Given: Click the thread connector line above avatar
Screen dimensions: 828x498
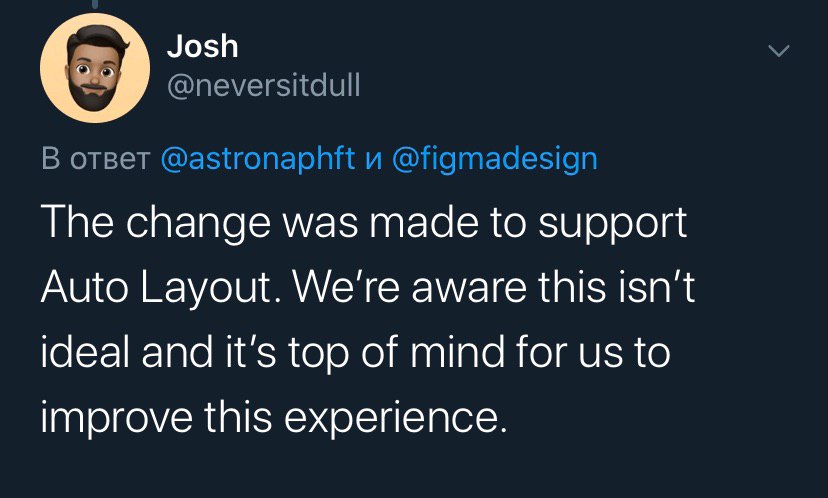Looking at the screenshot, I should click(95, 3).
